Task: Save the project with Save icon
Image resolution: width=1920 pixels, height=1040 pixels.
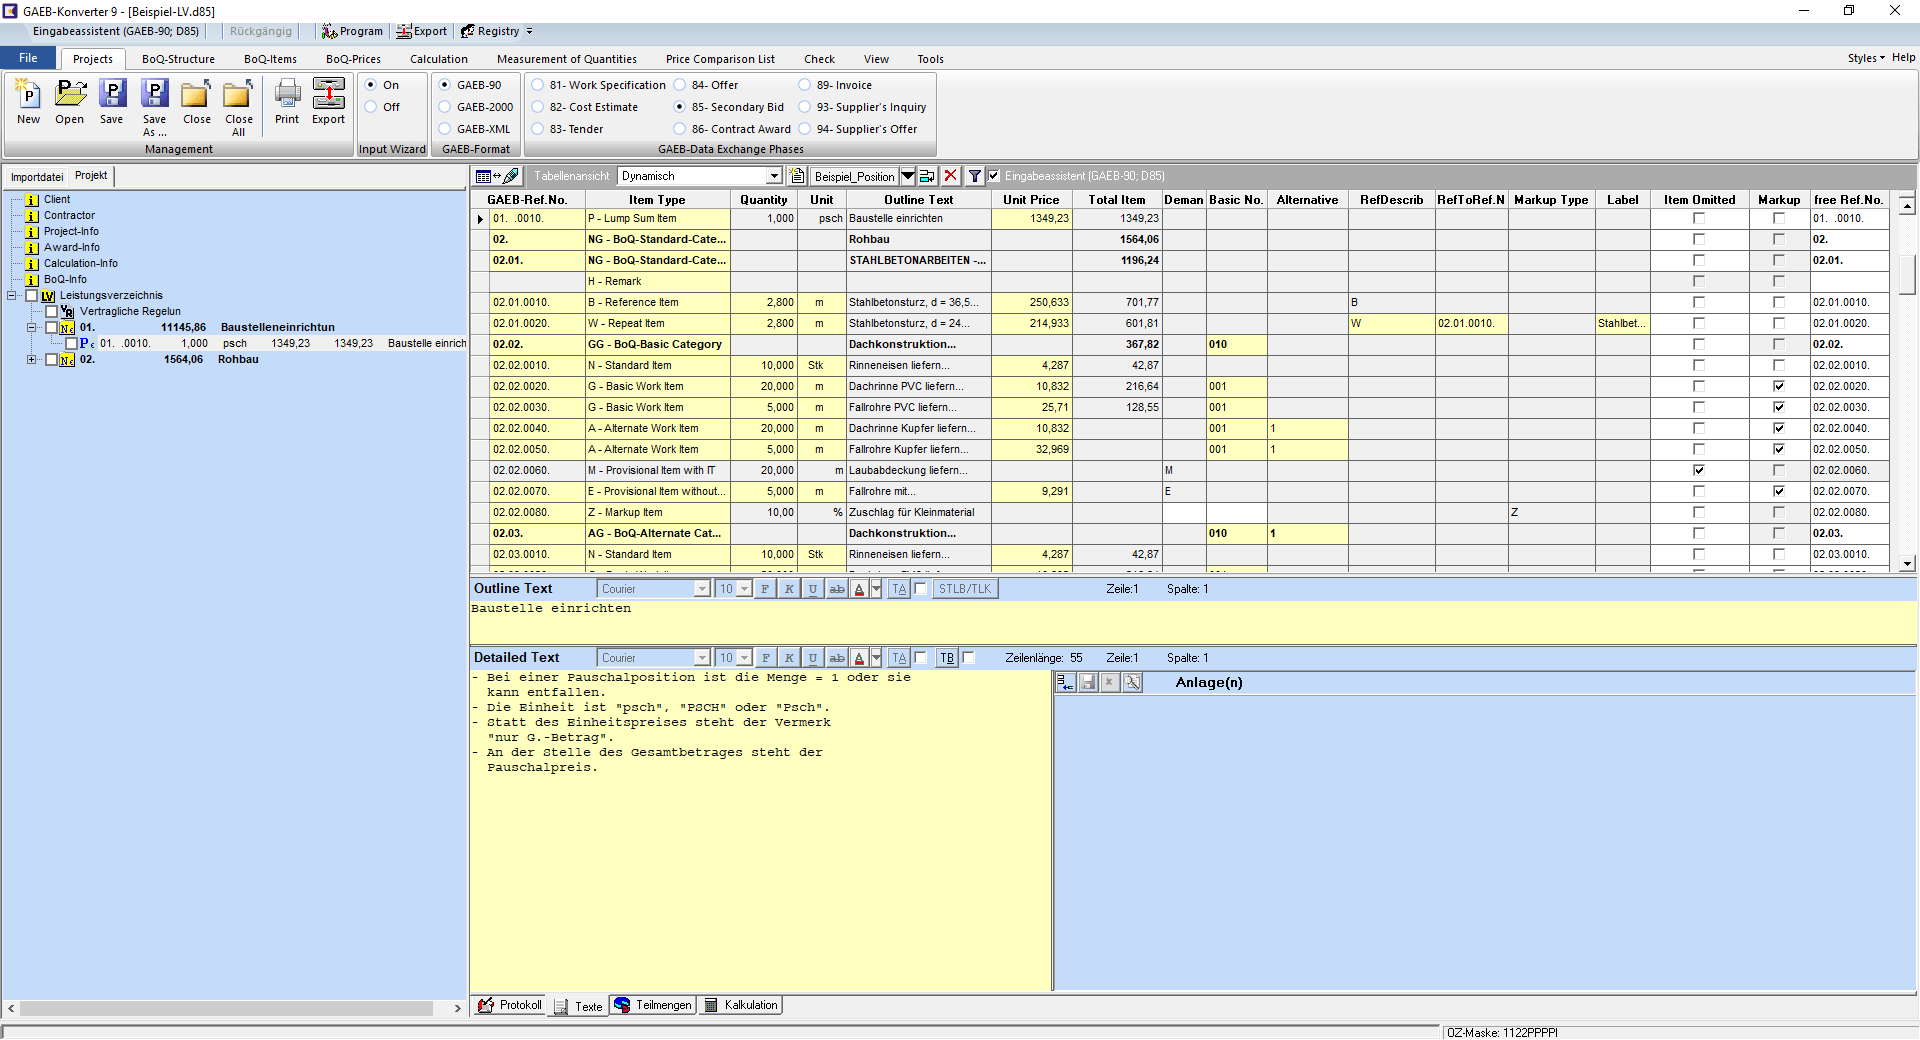Action: pos(112,103)
